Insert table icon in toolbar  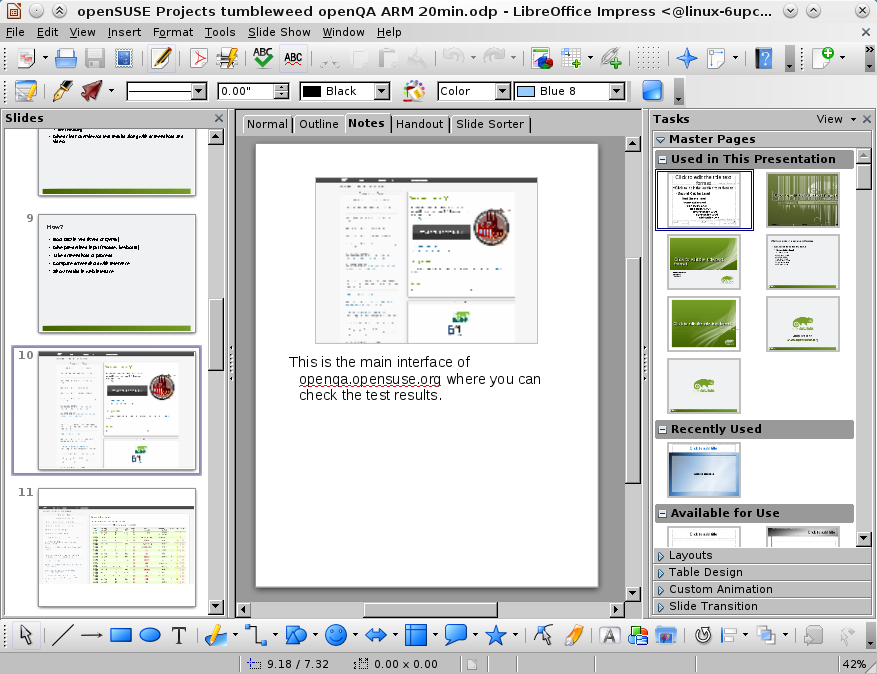point(571,58)
